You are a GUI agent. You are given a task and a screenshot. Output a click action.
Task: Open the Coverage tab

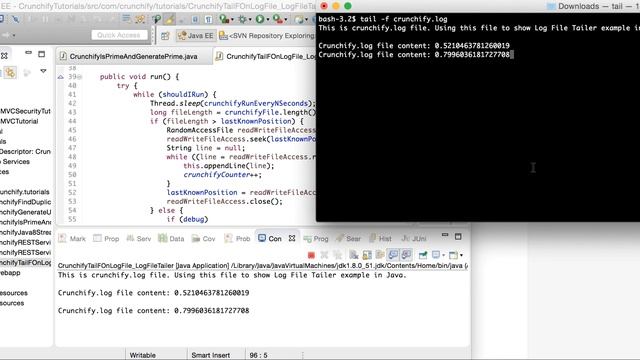click(204, 238)
